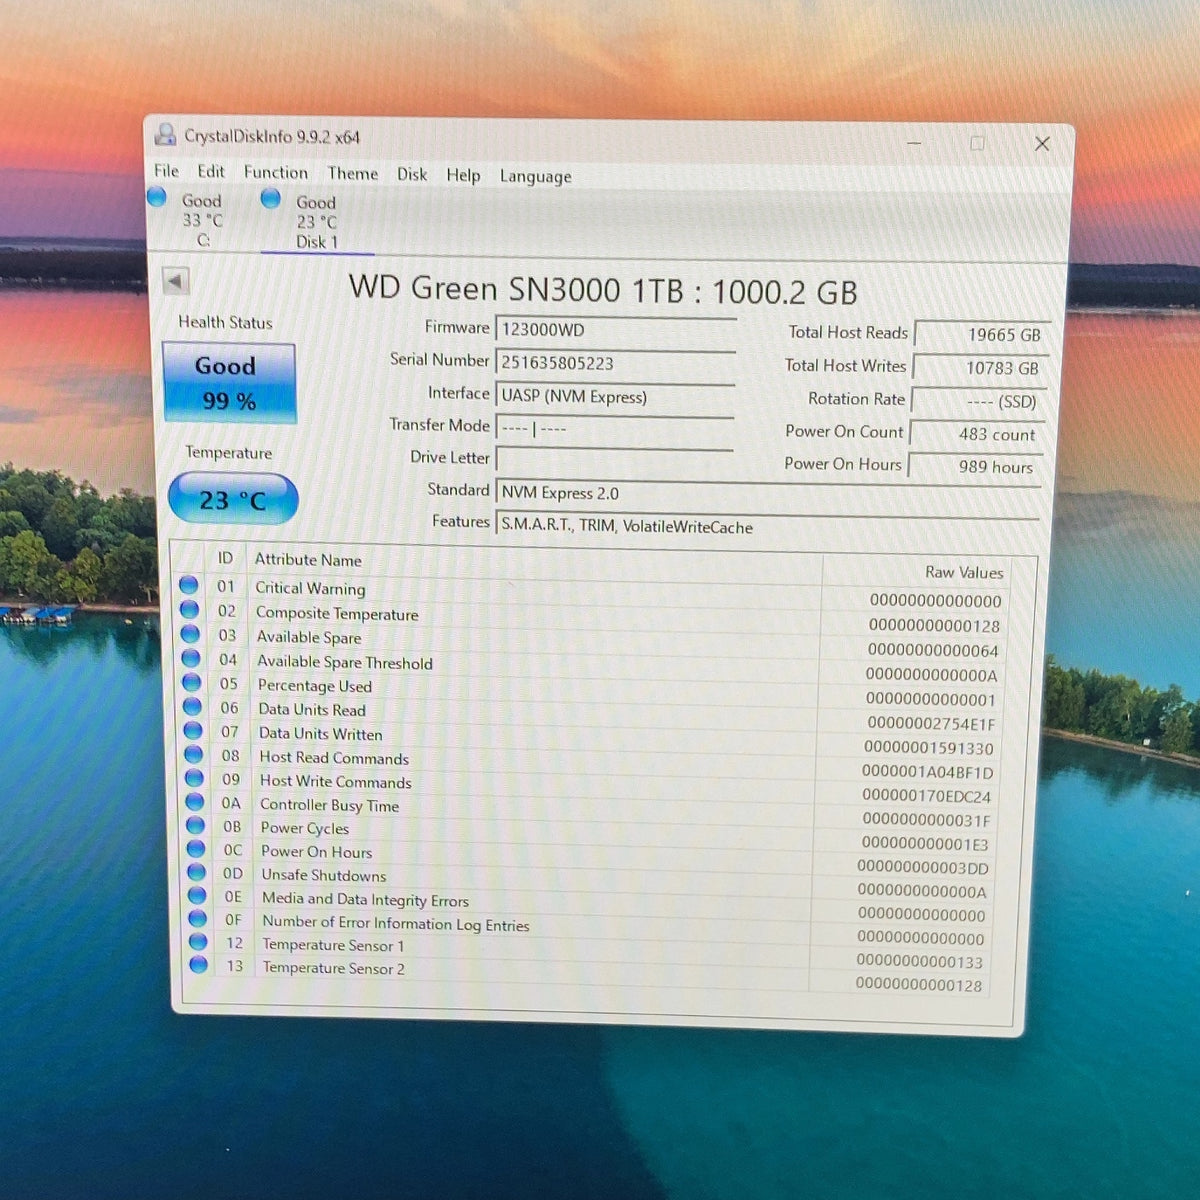Open the Theme menu
Screen dimensions: 1200x1200
pyautogui.click(x=353, y=174)
